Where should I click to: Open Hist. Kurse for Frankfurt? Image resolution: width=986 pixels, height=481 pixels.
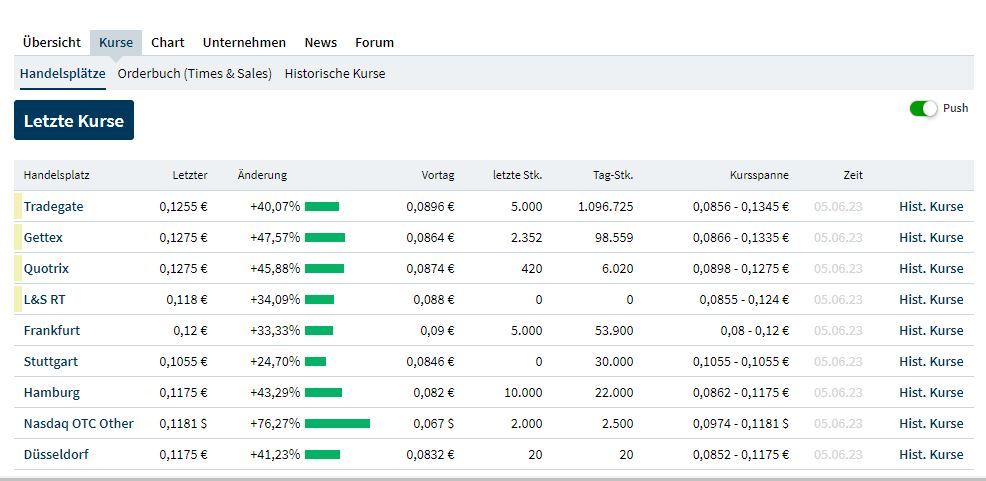(x=931, y=330)
